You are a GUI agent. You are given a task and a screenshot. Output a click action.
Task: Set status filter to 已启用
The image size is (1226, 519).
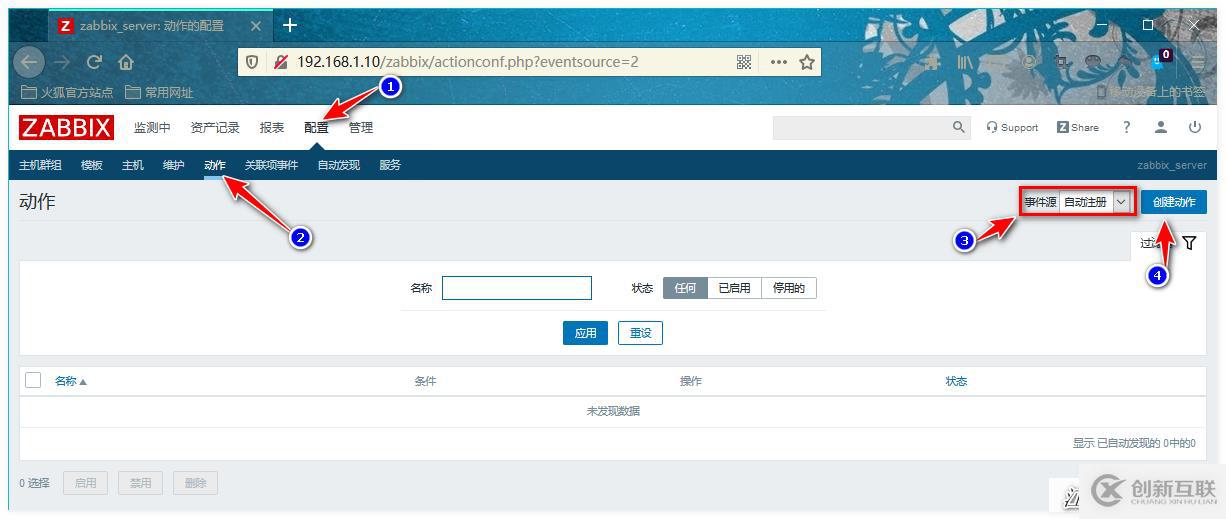[734, 288]
